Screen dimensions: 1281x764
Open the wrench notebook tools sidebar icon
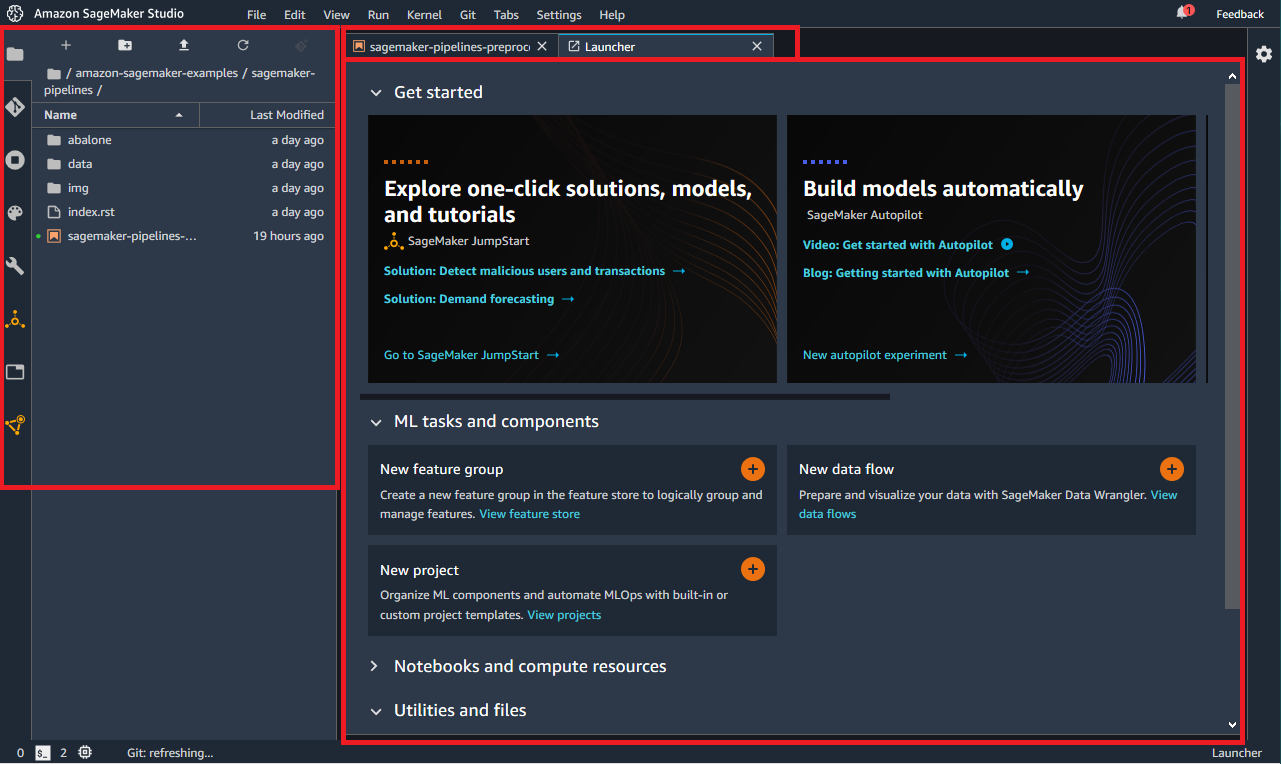15,266
